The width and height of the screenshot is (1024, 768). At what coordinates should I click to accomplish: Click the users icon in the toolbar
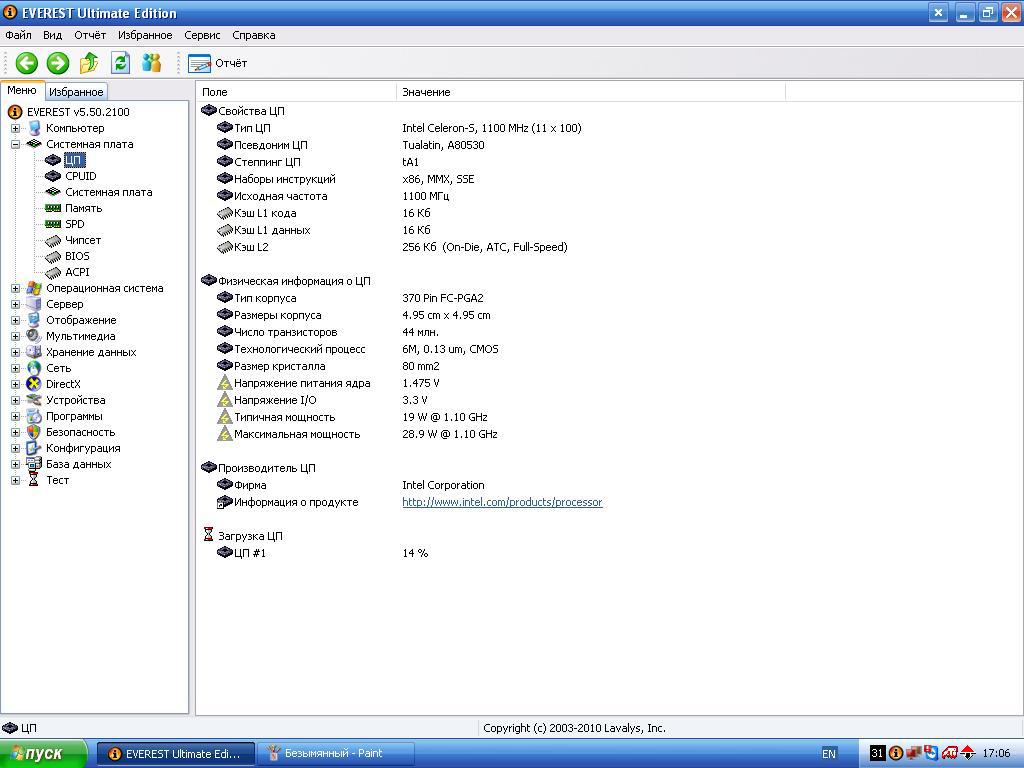click(152, 63)
